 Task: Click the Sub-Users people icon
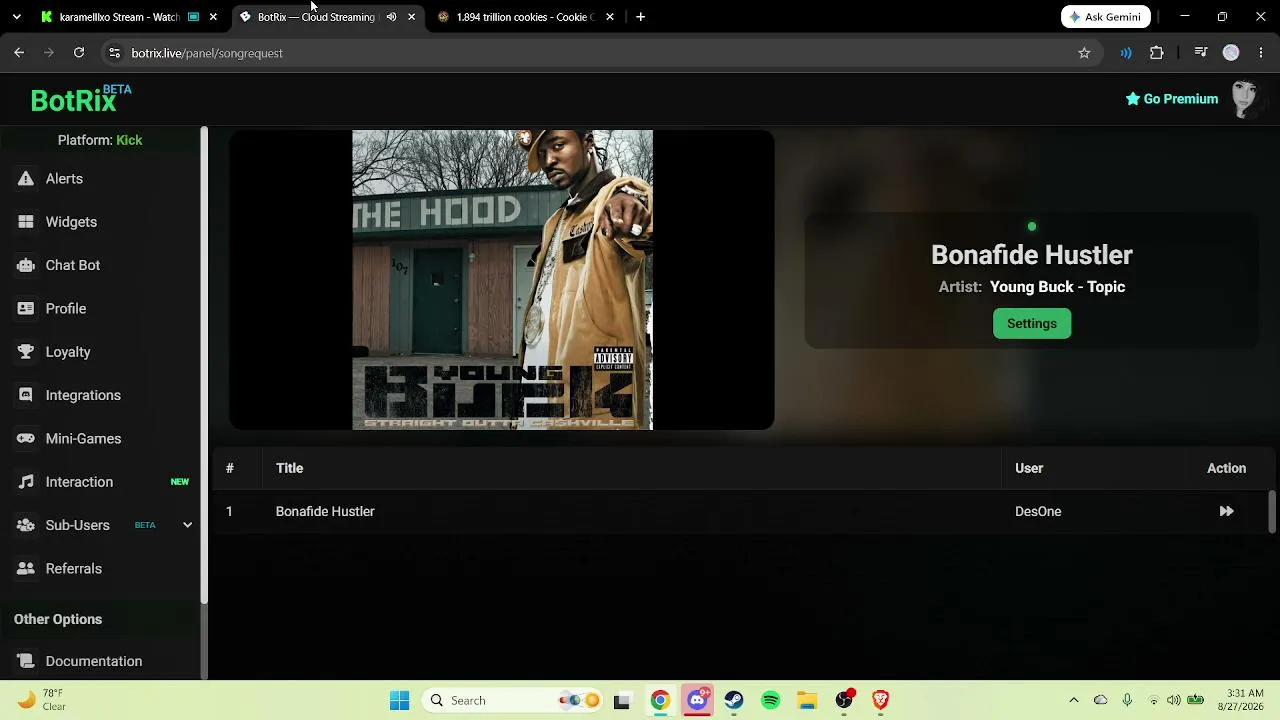point(26,525)
